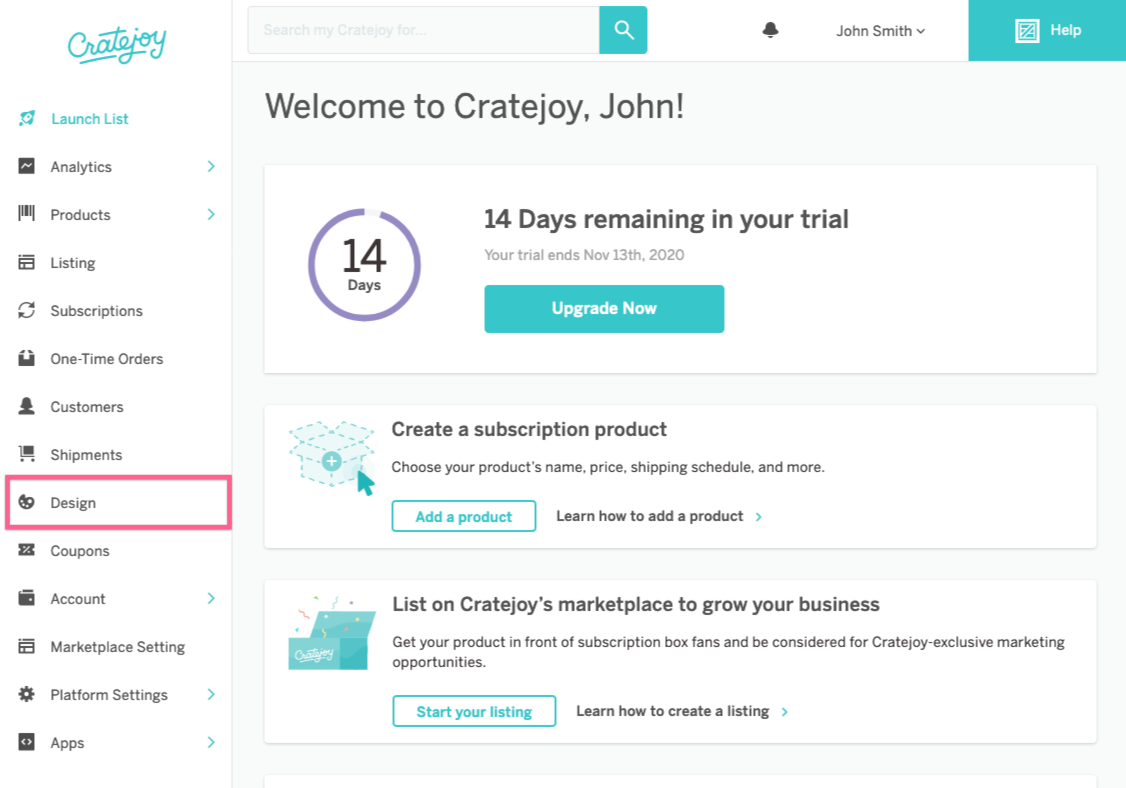Click the Coupons ticket icon
The image size is (1126, 788).
(27, 550)
